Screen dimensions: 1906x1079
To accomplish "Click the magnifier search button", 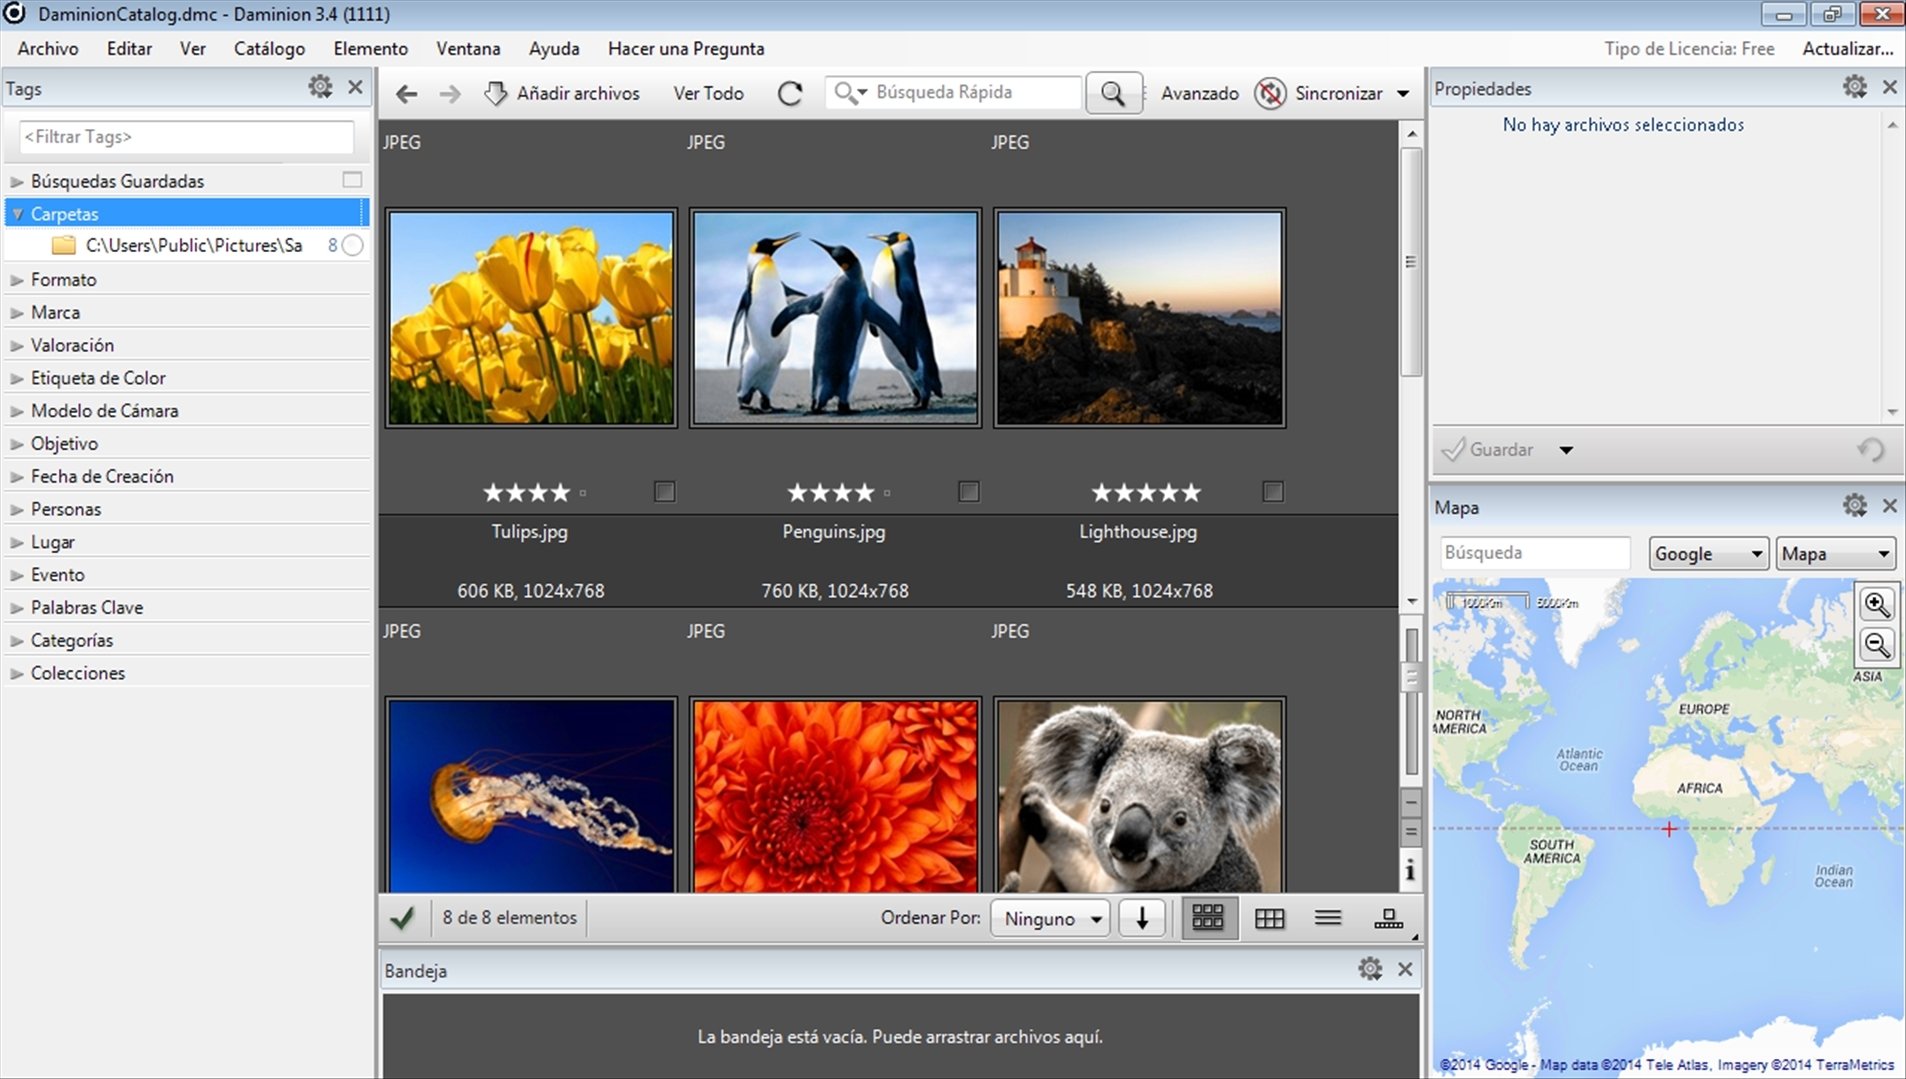I will [x=1113, y=93].
